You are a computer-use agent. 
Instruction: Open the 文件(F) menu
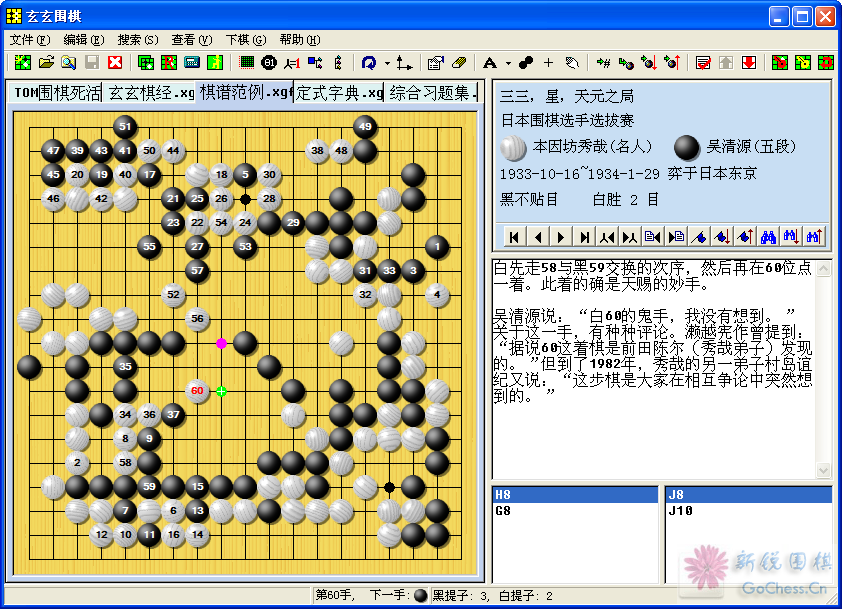(30, 40)
